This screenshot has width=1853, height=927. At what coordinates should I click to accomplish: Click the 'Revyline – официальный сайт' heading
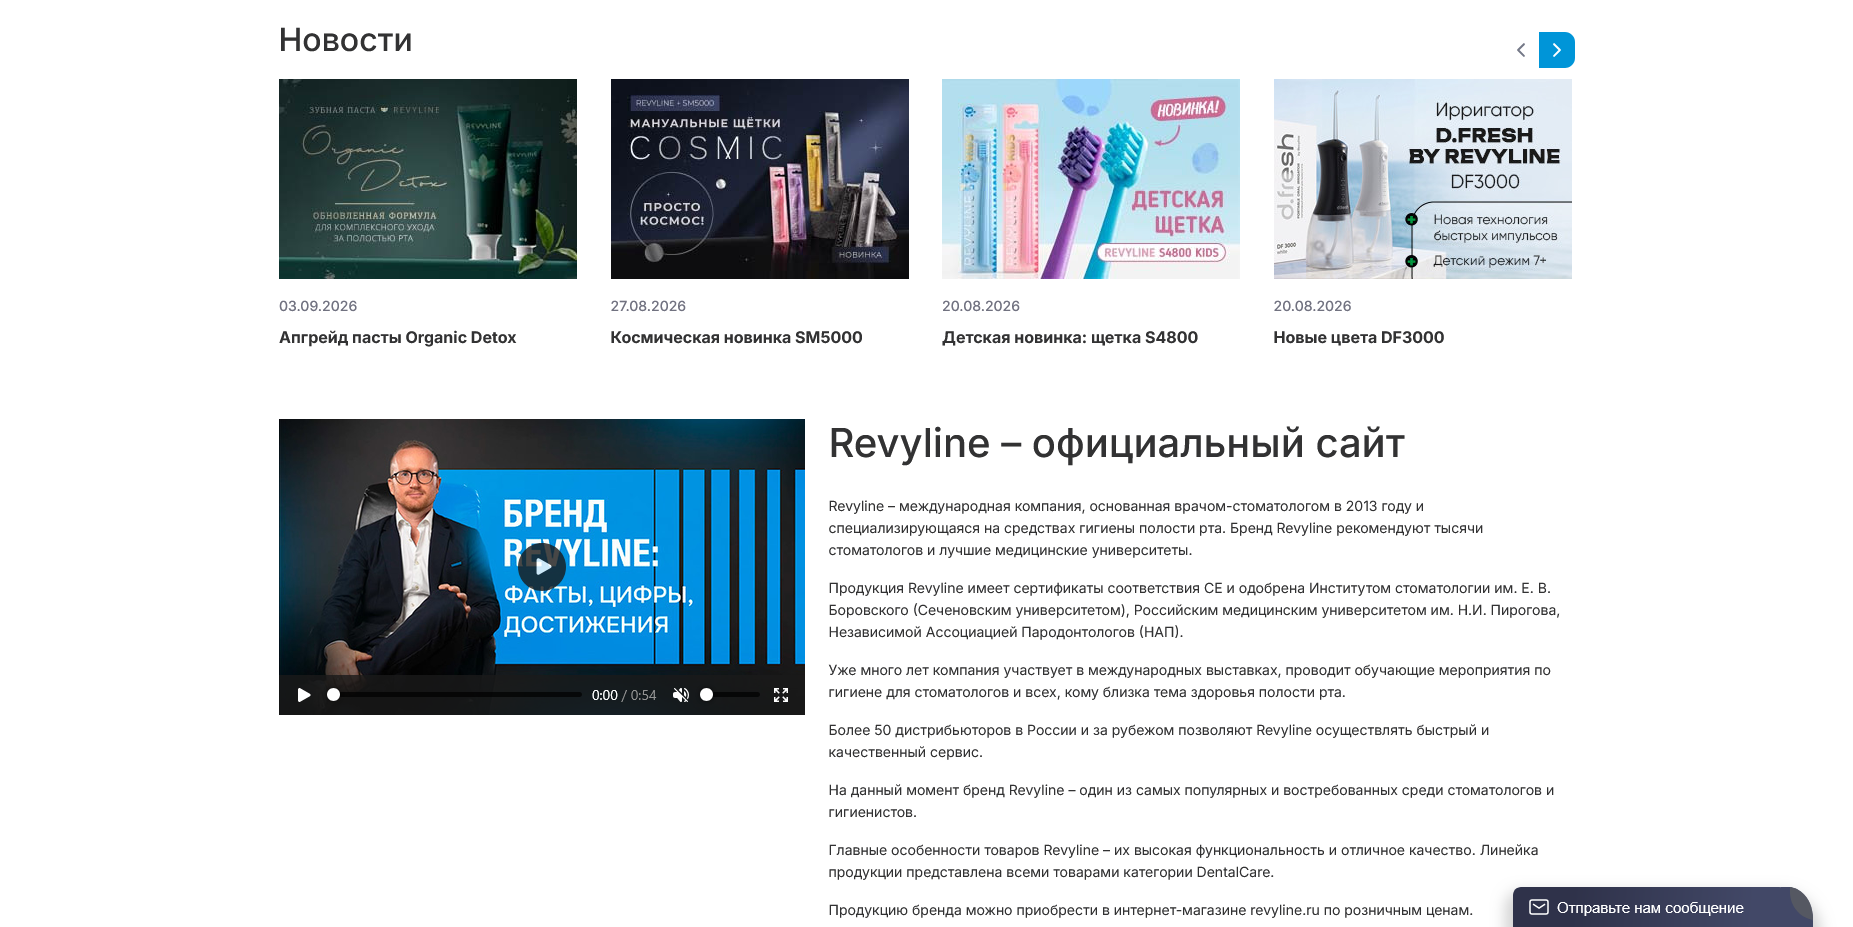coord(1116,443)
